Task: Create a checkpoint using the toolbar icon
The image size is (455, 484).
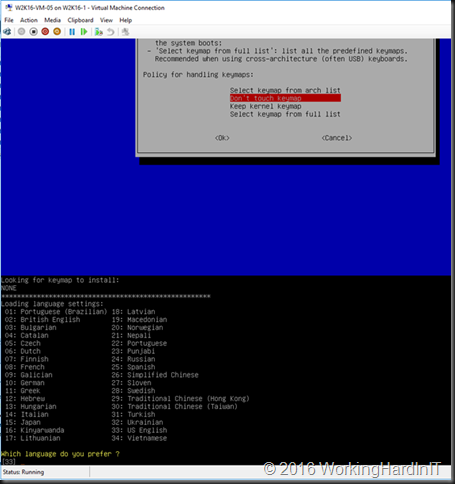Action: point(99,32)
